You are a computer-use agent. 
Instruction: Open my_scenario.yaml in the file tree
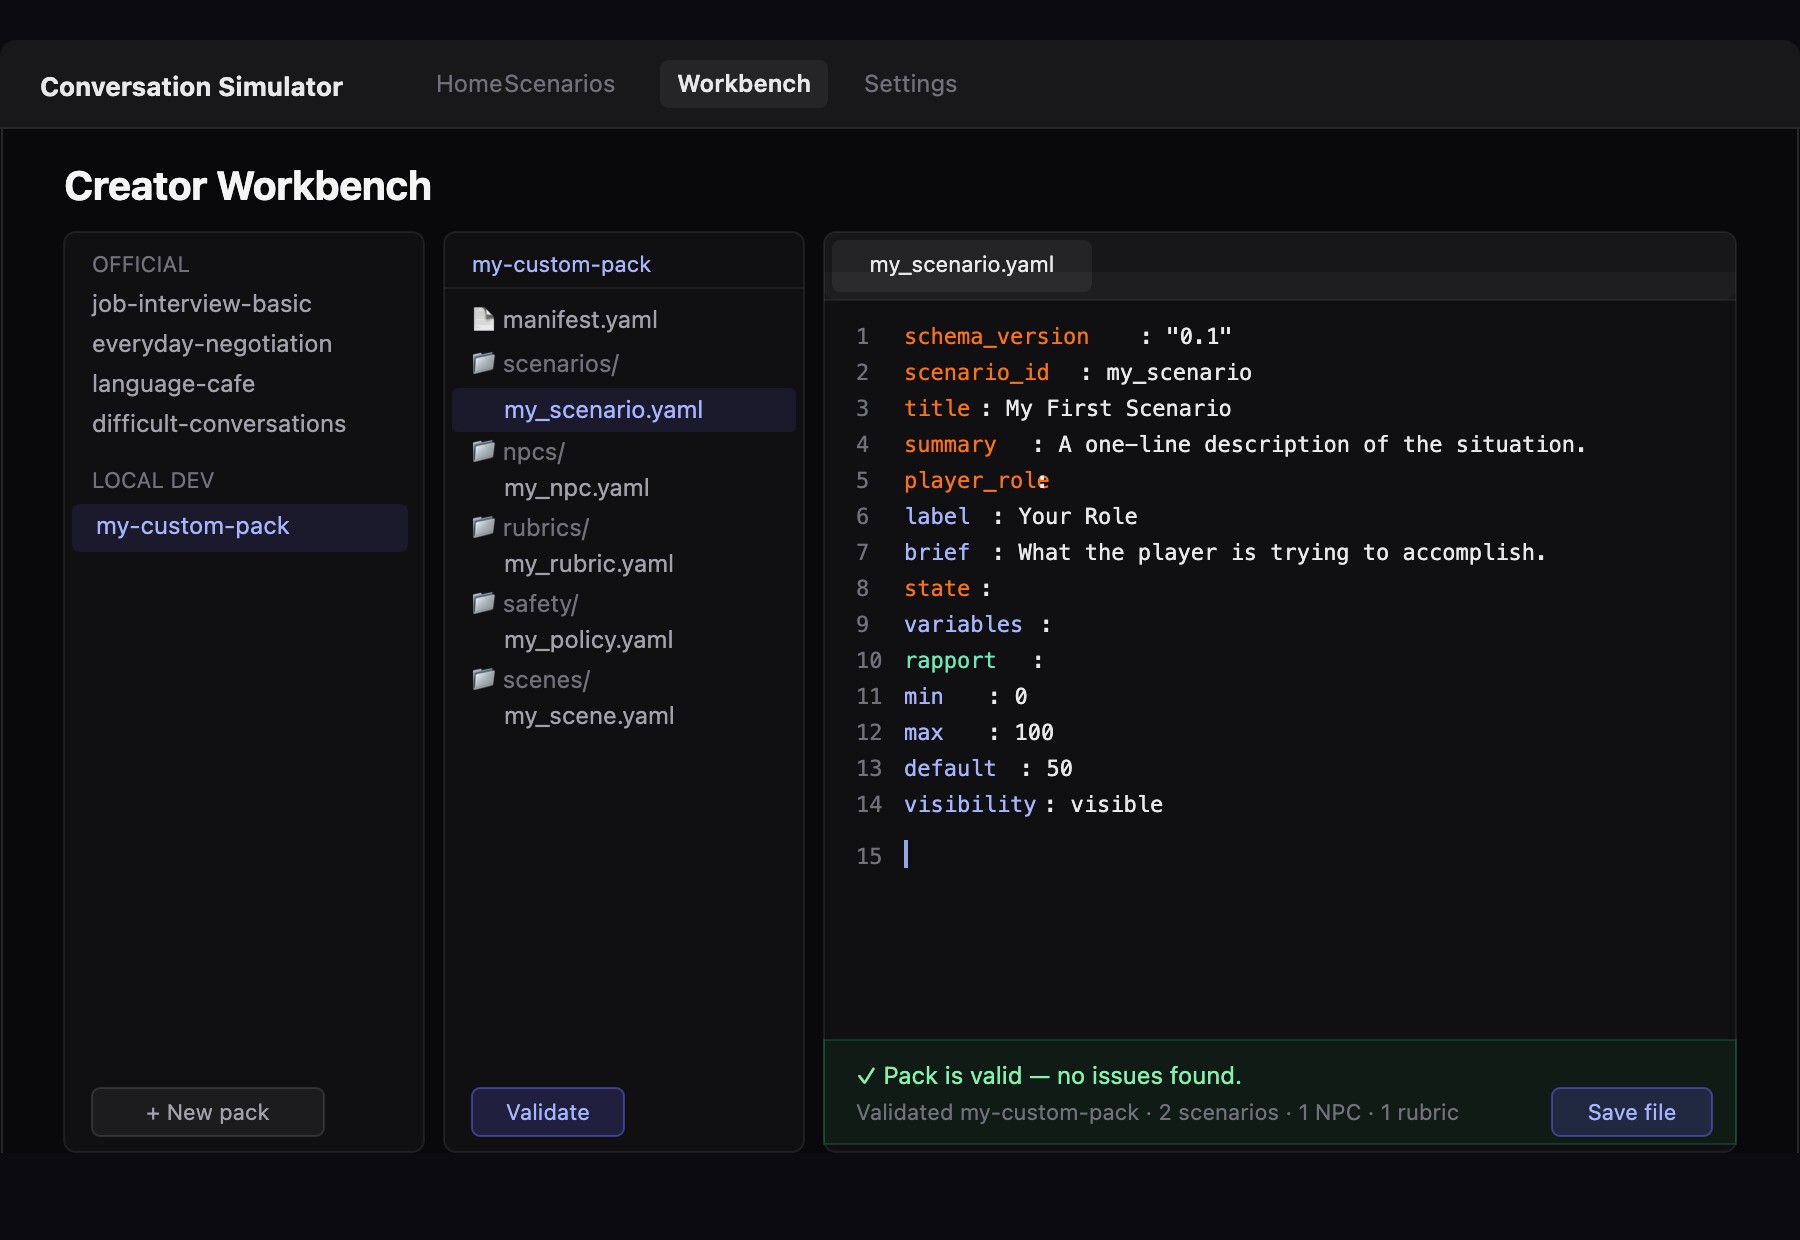click(624, 410)
